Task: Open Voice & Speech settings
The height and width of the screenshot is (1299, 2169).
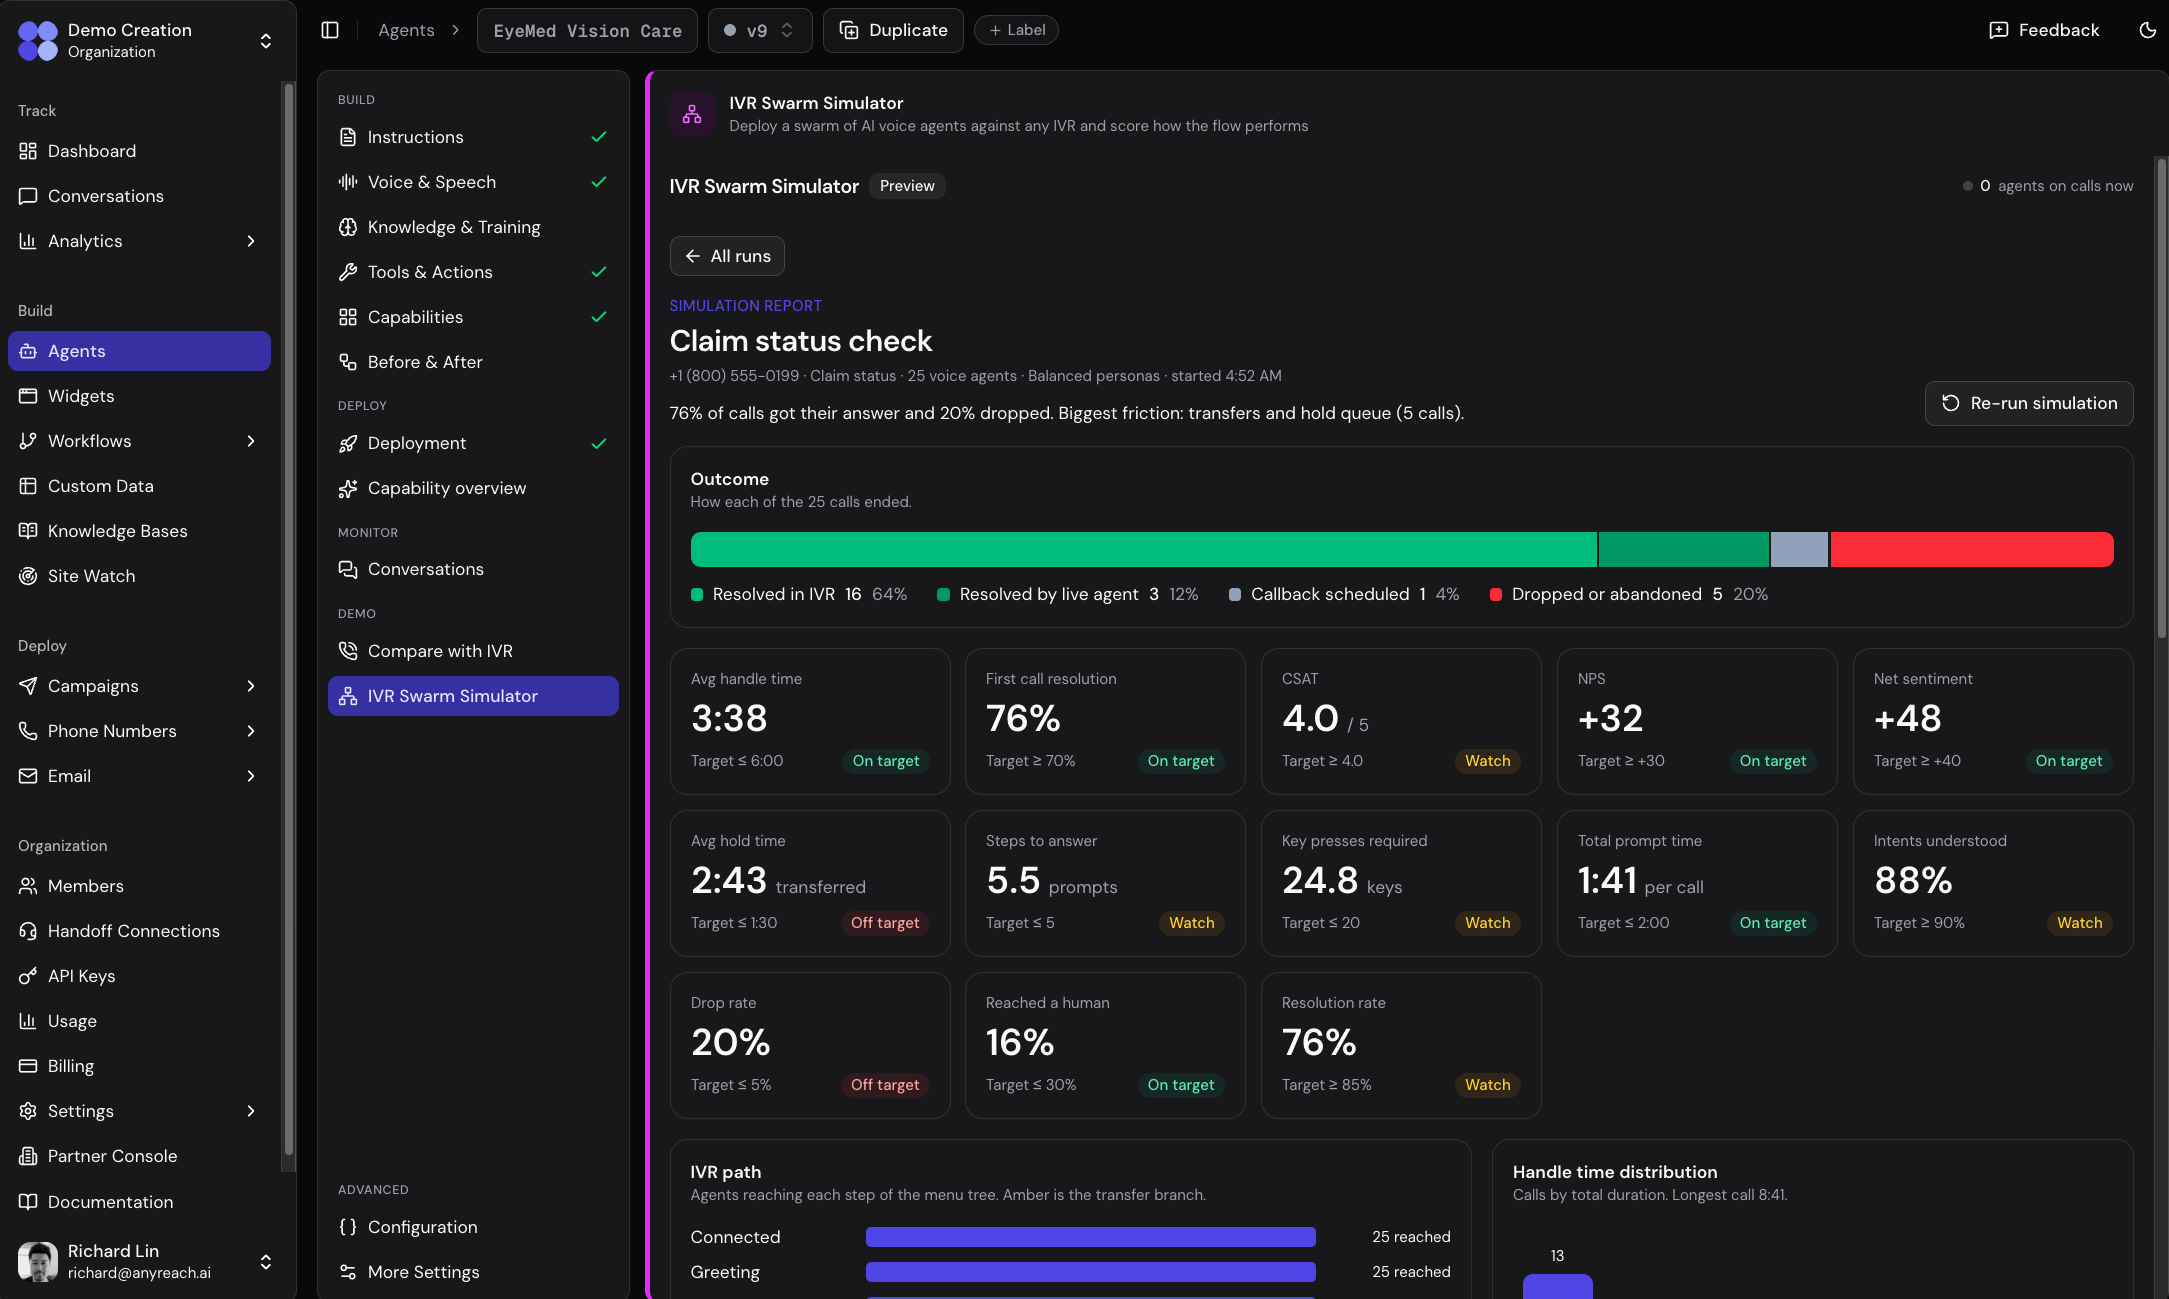Action: [473, 182]
